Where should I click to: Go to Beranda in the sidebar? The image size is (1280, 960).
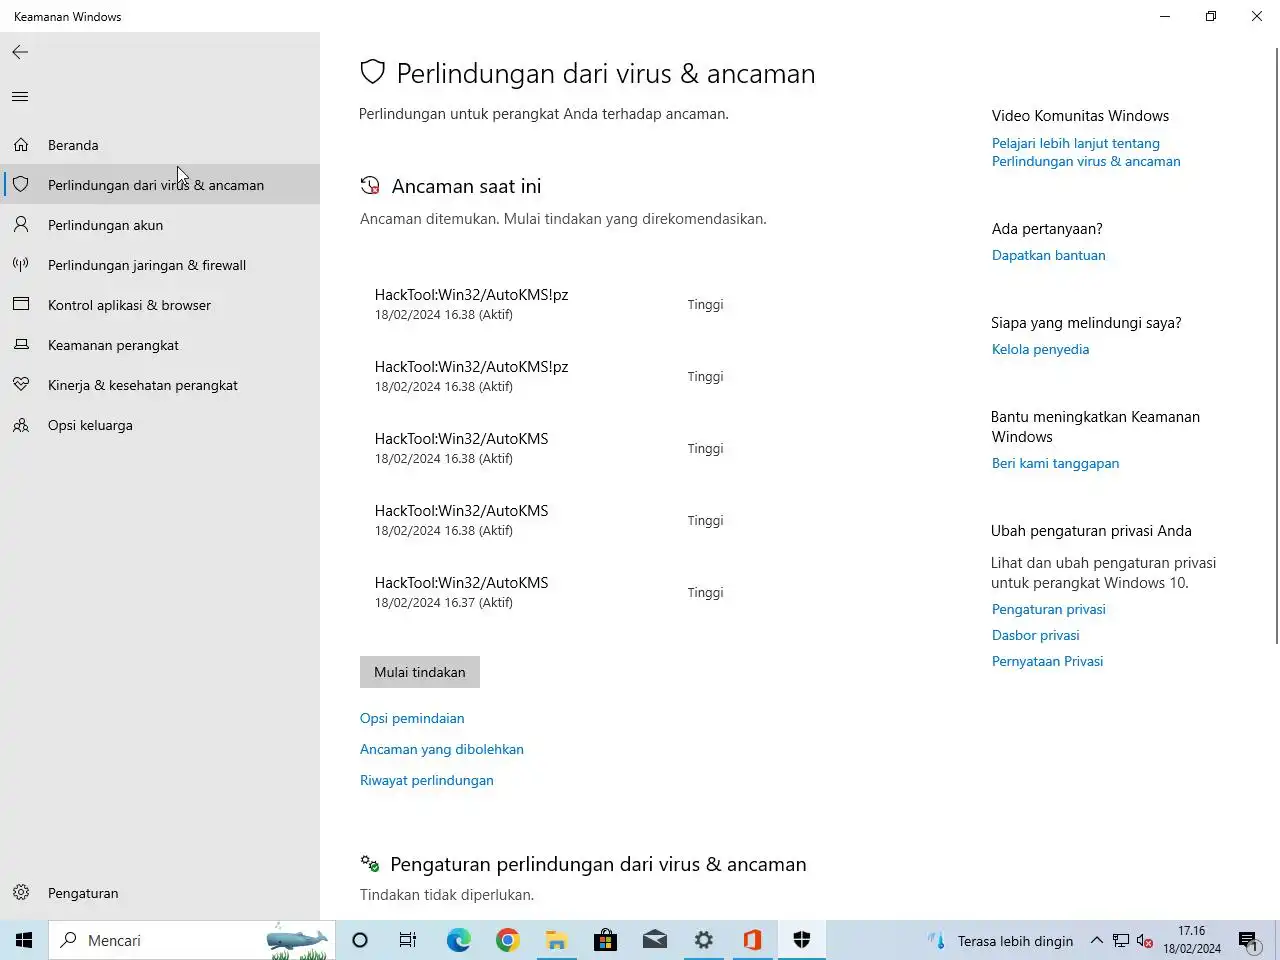[160, 145]
